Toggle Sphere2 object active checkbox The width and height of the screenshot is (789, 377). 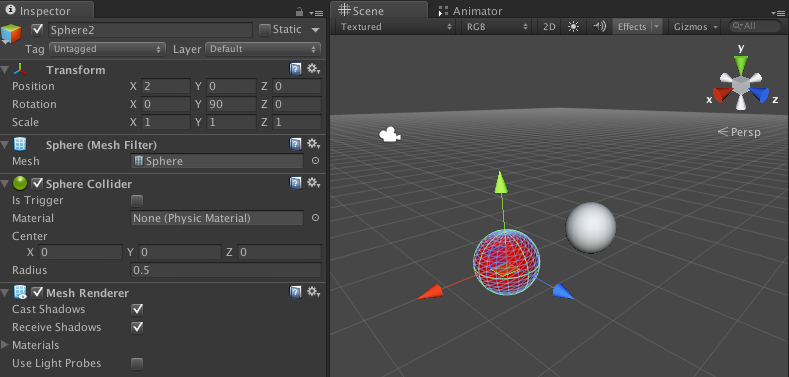pyautogui.click(x=37, y=30)
